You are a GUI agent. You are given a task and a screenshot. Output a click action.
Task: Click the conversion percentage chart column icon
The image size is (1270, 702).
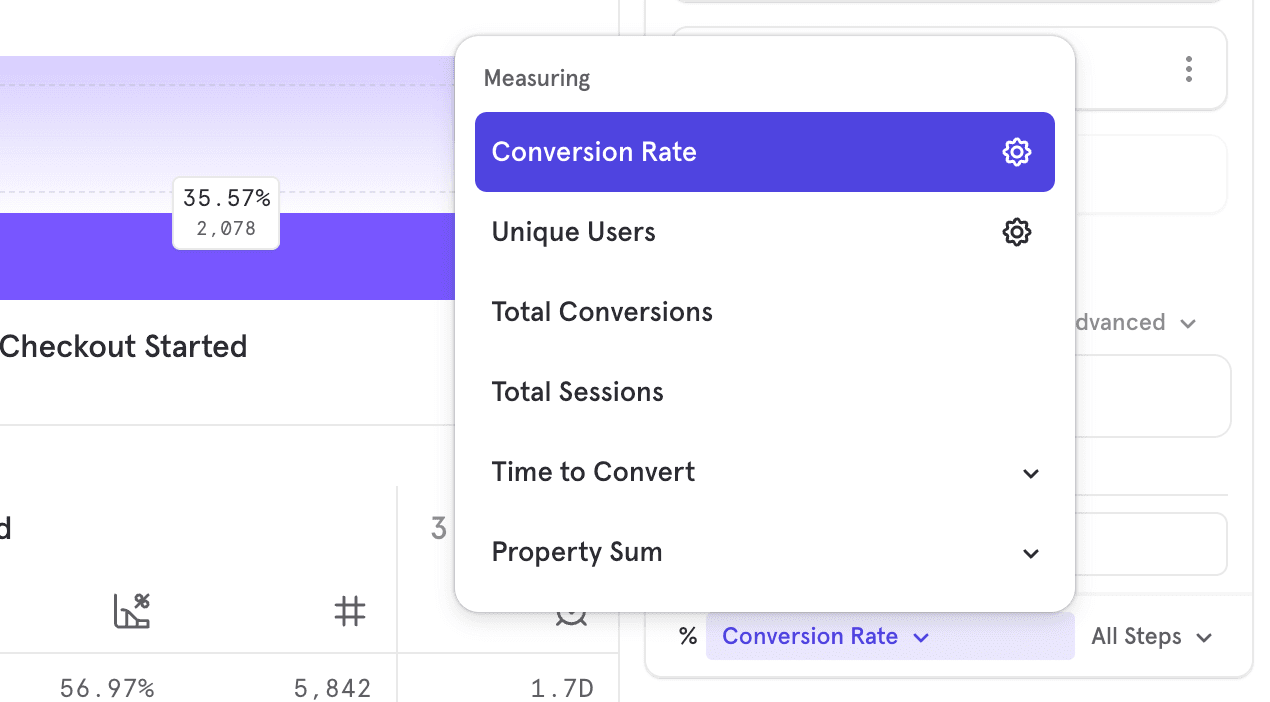tap(131, 611)
